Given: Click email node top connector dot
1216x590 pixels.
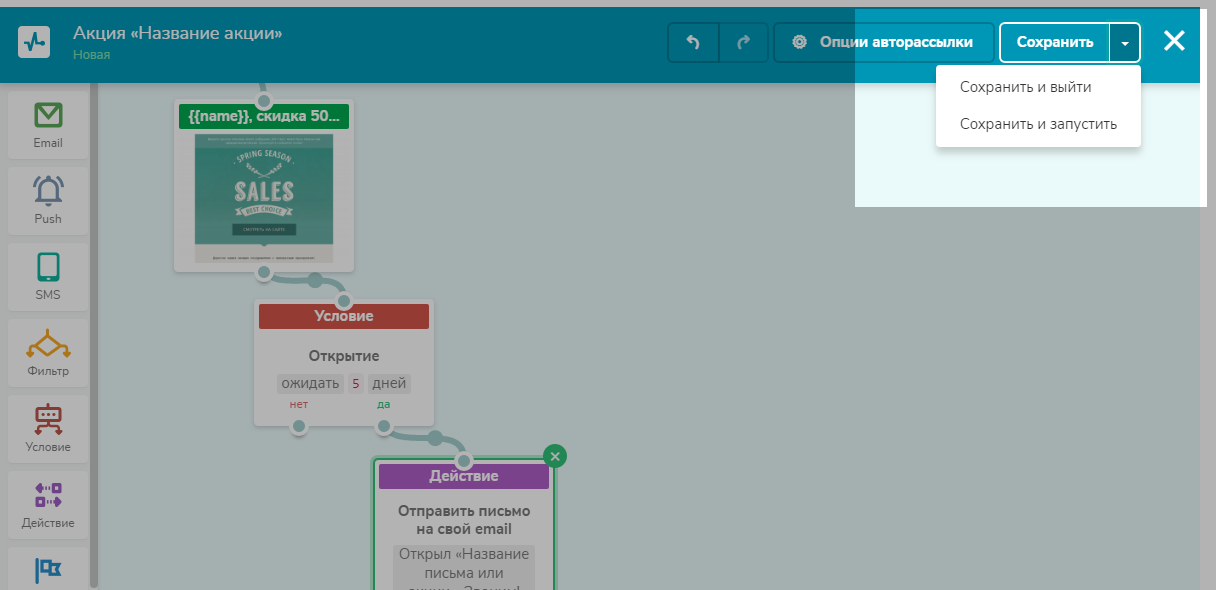Looking at the screenshot, I should [264, 101].
